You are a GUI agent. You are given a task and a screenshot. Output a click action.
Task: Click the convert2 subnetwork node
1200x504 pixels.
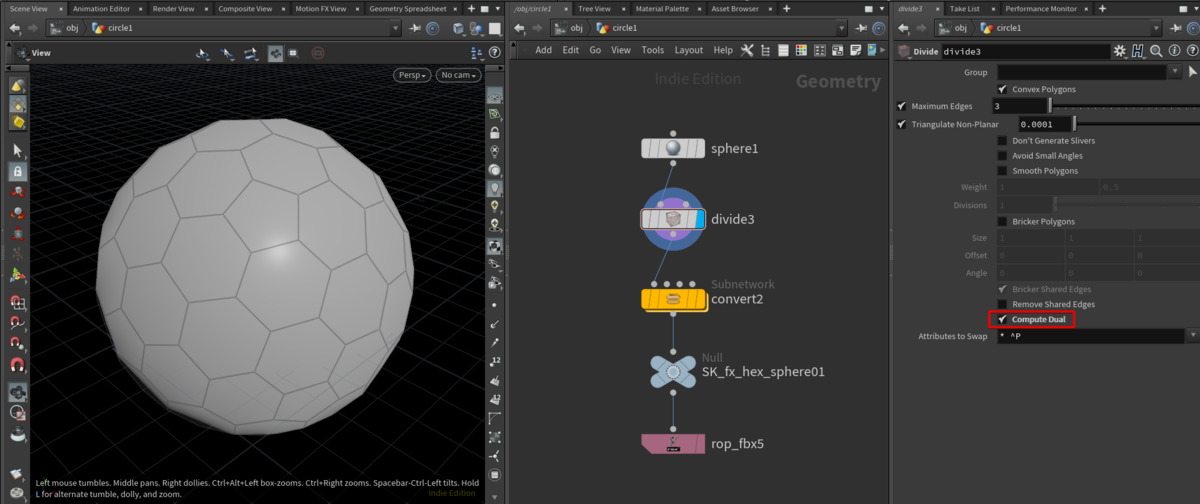(x=673, y=298)
